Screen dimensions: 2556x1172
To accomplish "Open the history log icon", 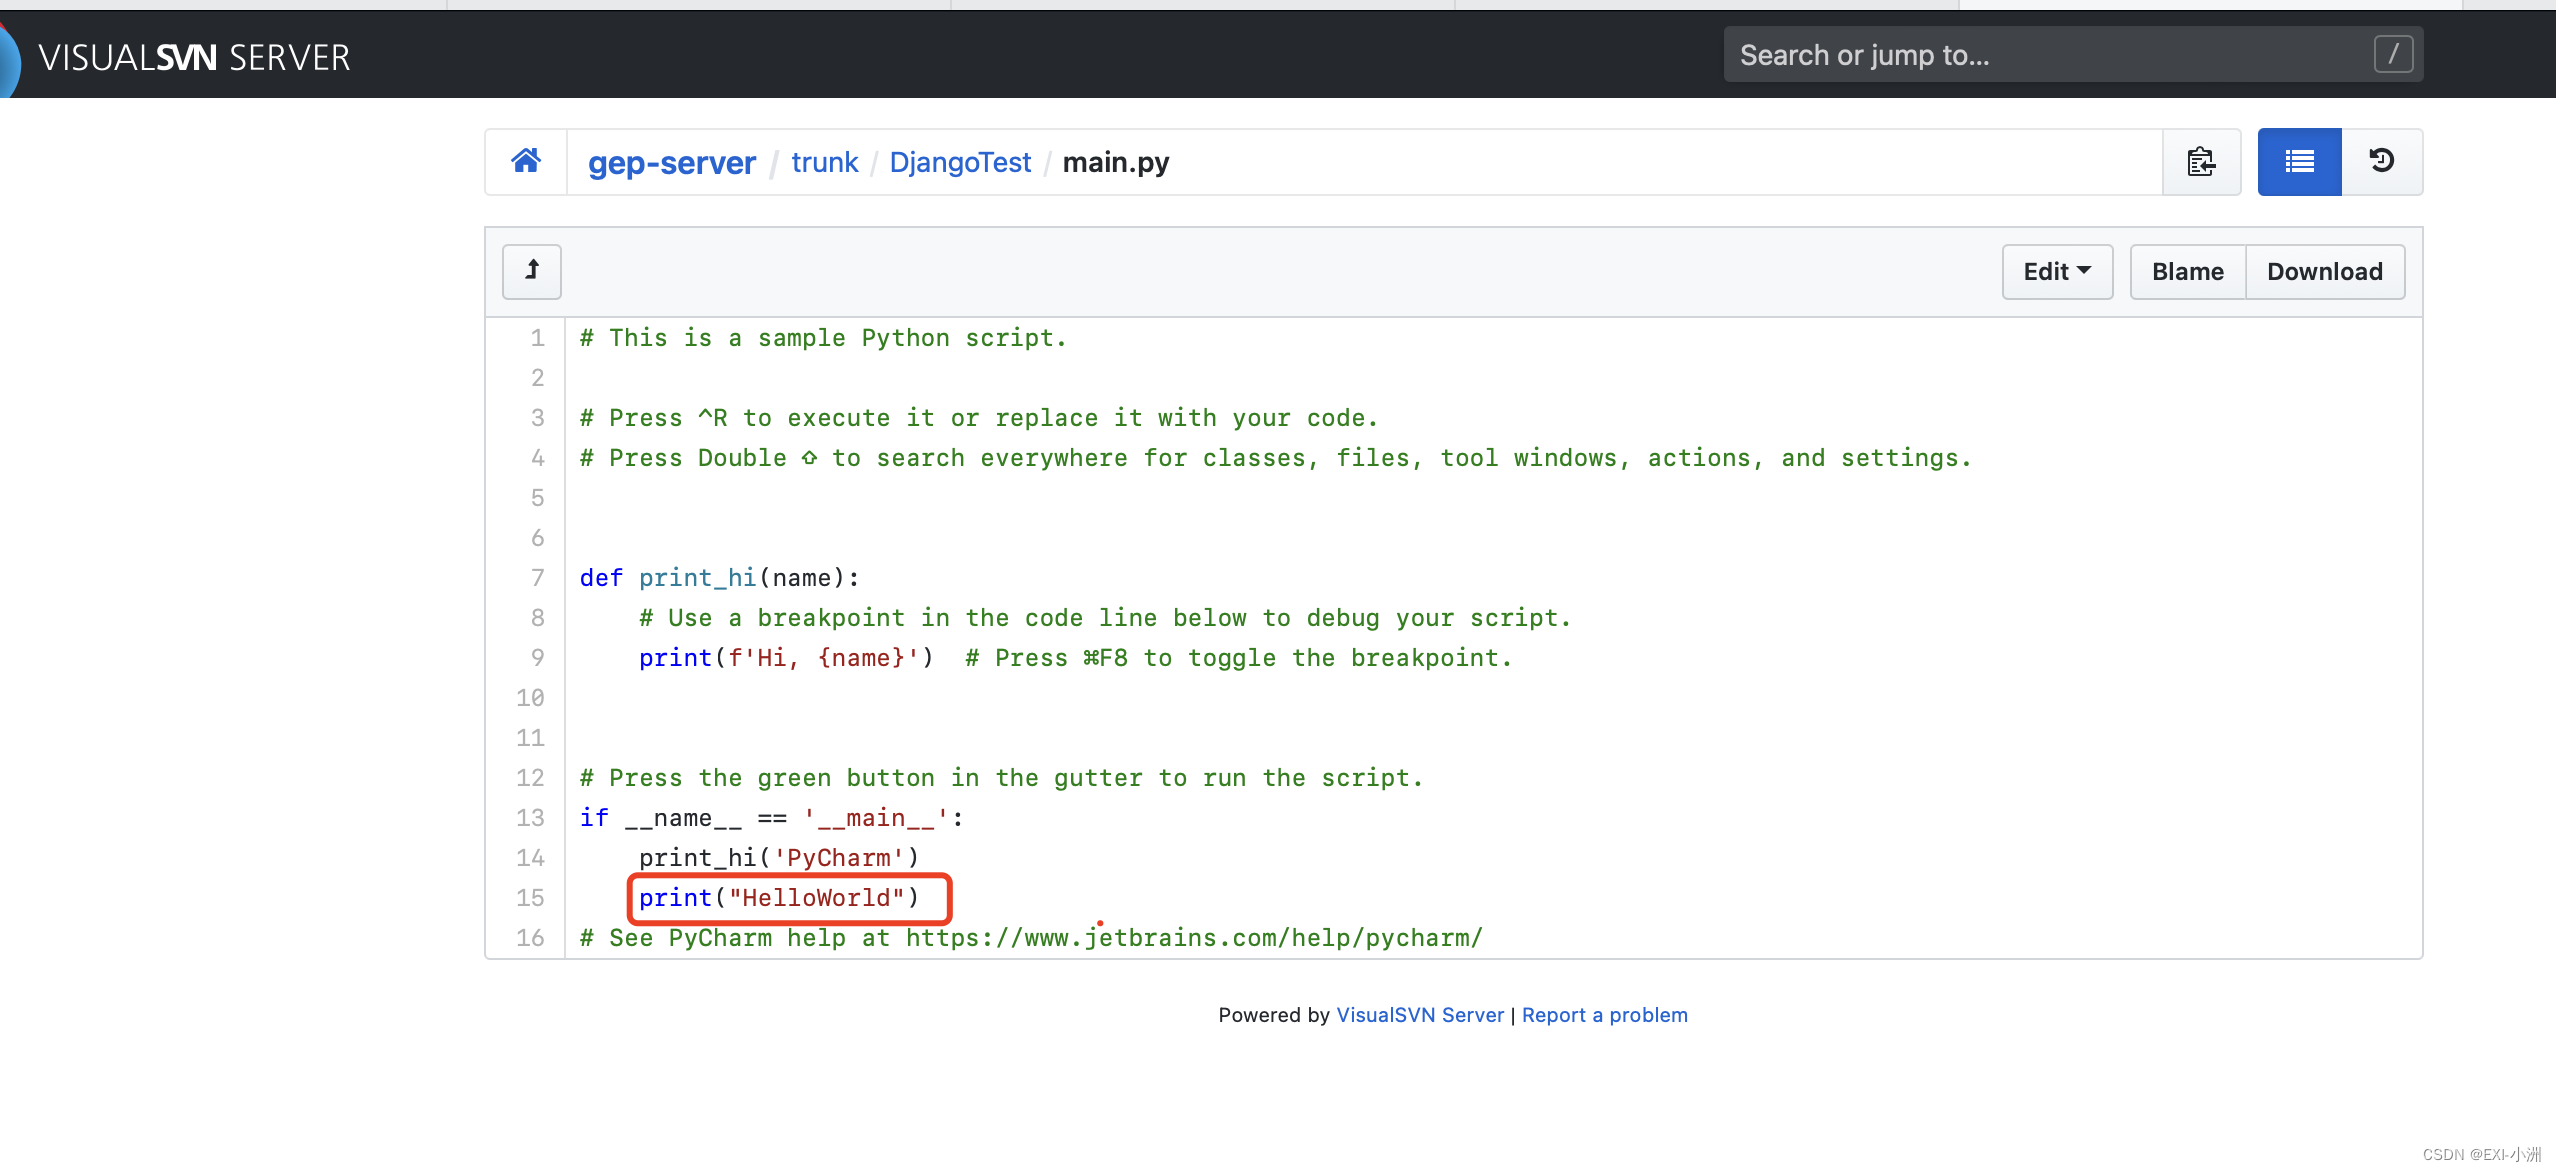I will click(2381, 161).
